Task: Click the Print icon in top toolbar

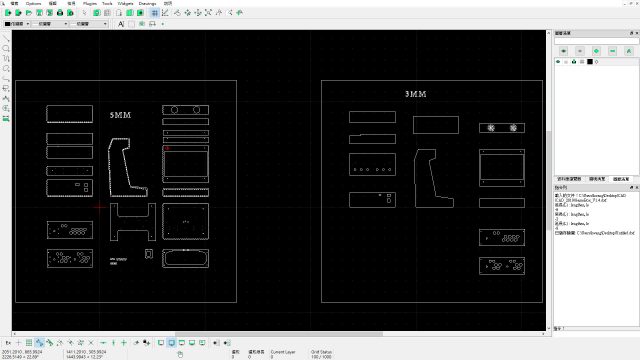Action: [x=60, y=13]
